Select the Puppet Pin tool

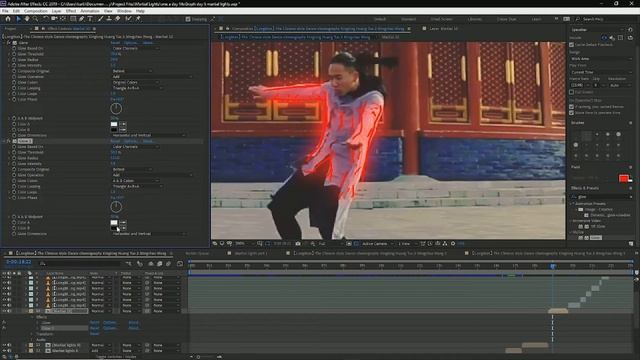(138, 19)
